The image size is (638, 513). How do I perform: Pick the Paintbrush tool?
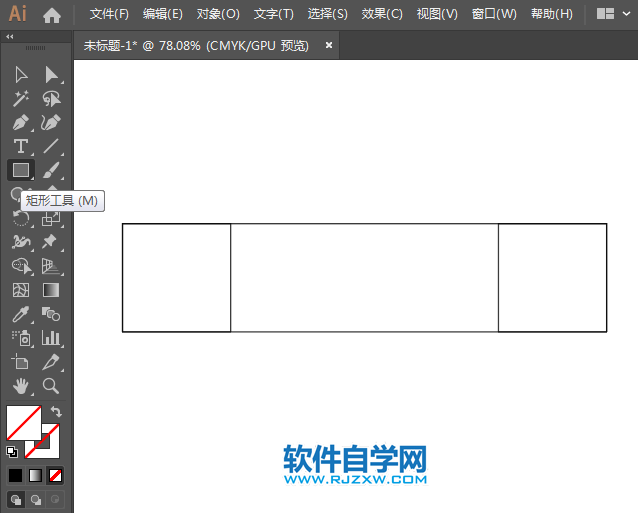click(51, 170)
